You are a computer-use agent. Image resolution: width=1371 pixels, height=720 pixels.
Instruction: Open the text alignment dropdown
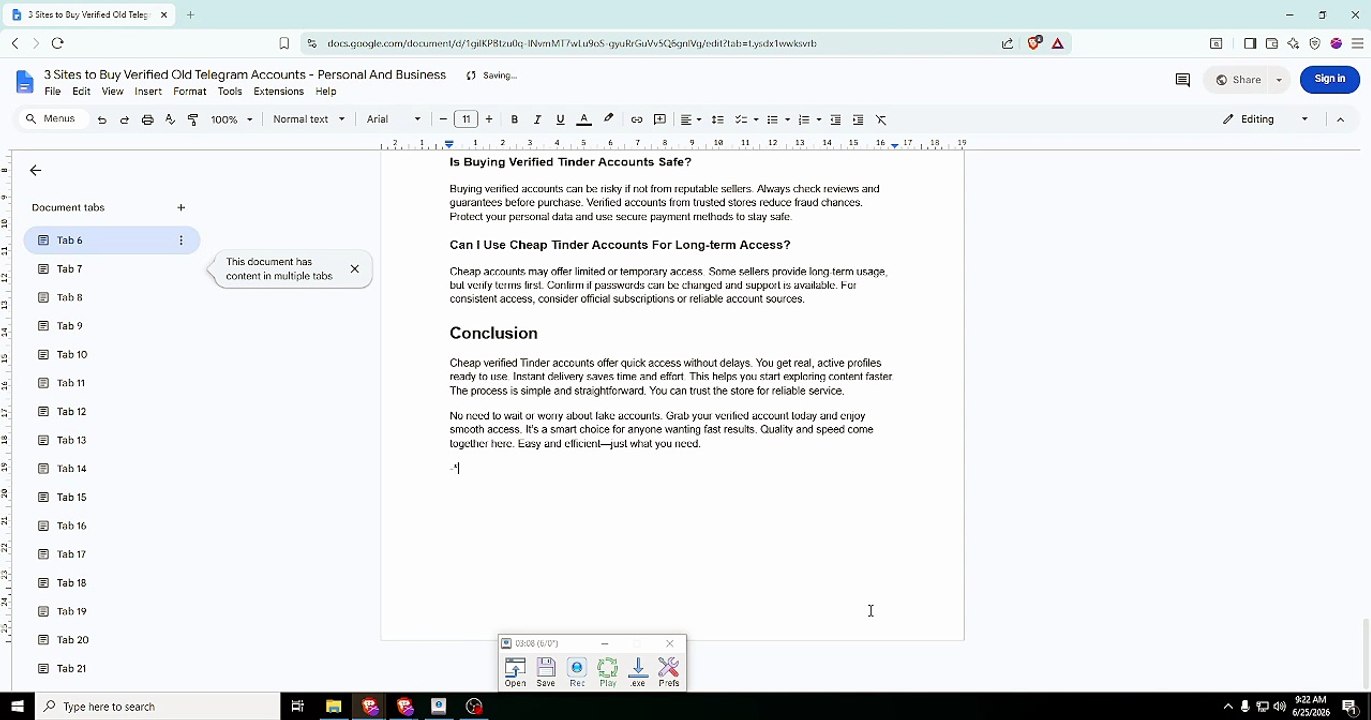coord(691,120)
